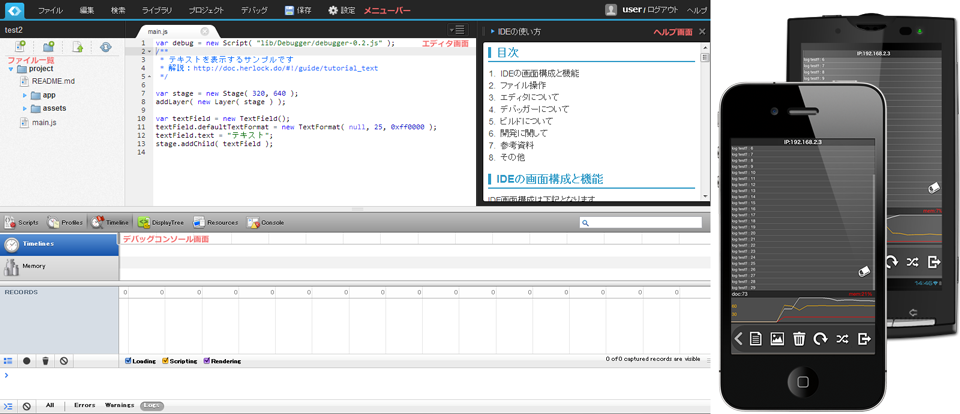Screen dimensions: 960x414
Task: Click the refresh sync icon in file panel
Action: (x=105, y=47)
